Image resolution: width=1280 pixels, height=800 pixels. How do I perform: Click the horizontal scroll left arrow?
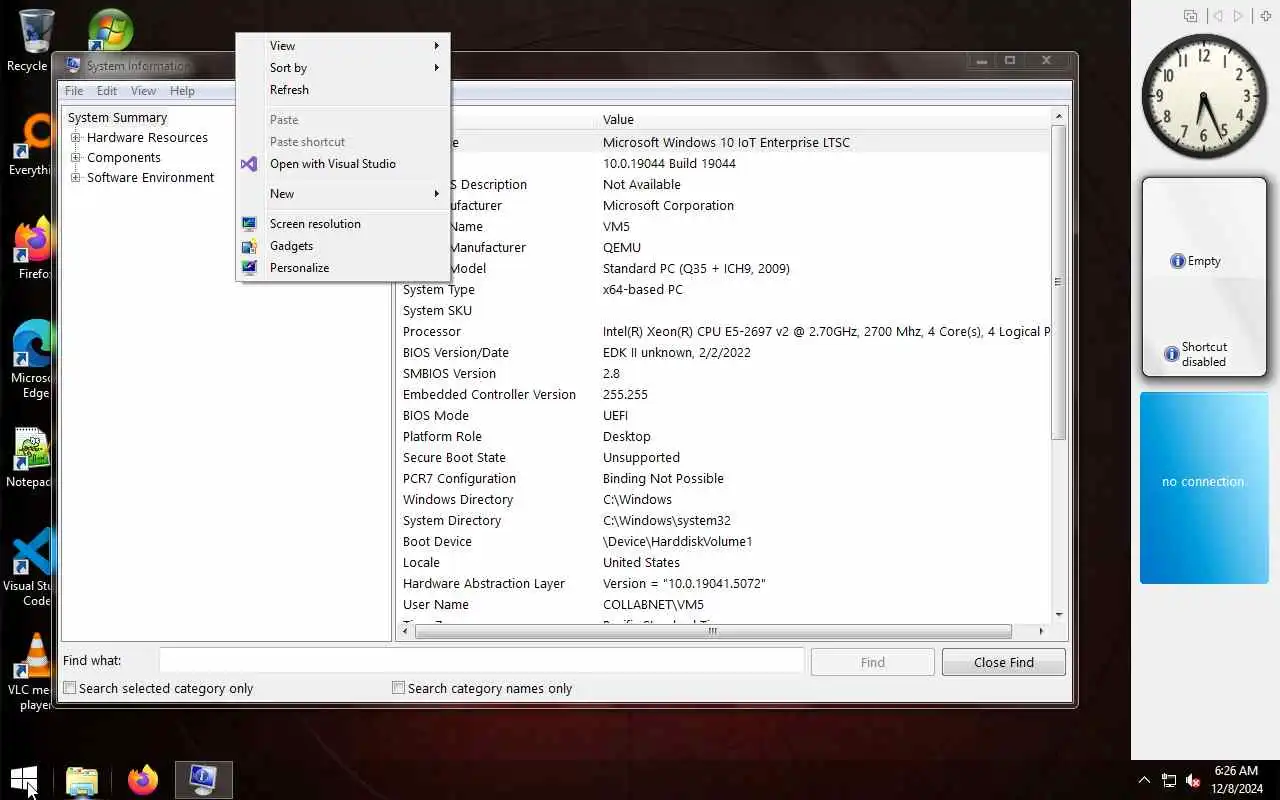click(x=405, y=631)
